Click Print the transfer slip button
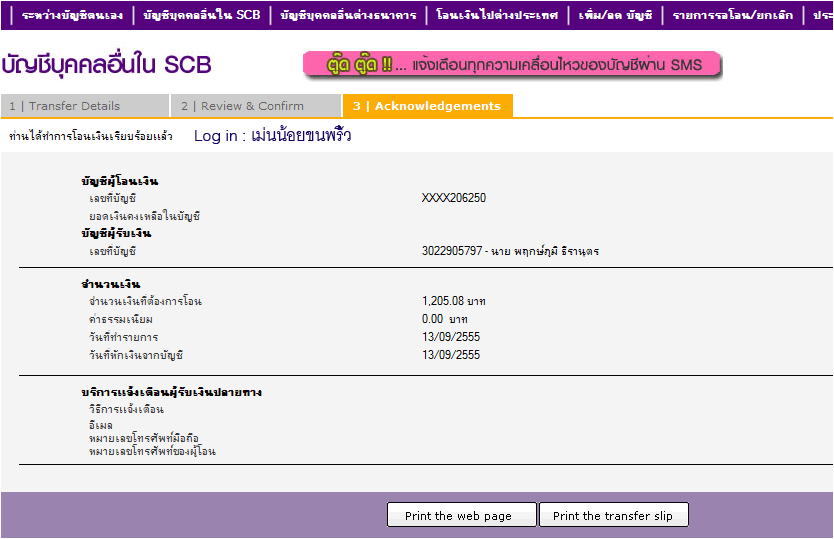The width and height of the screenshot is (834, 539). pyautogui.click(x=614, y=515)
